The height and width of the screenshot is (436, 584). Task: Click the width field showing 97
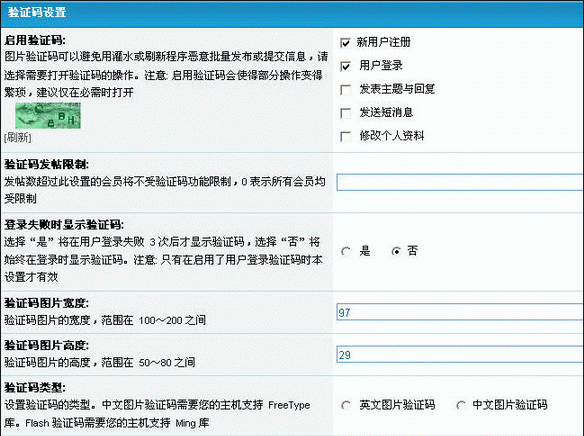(460, 312)
